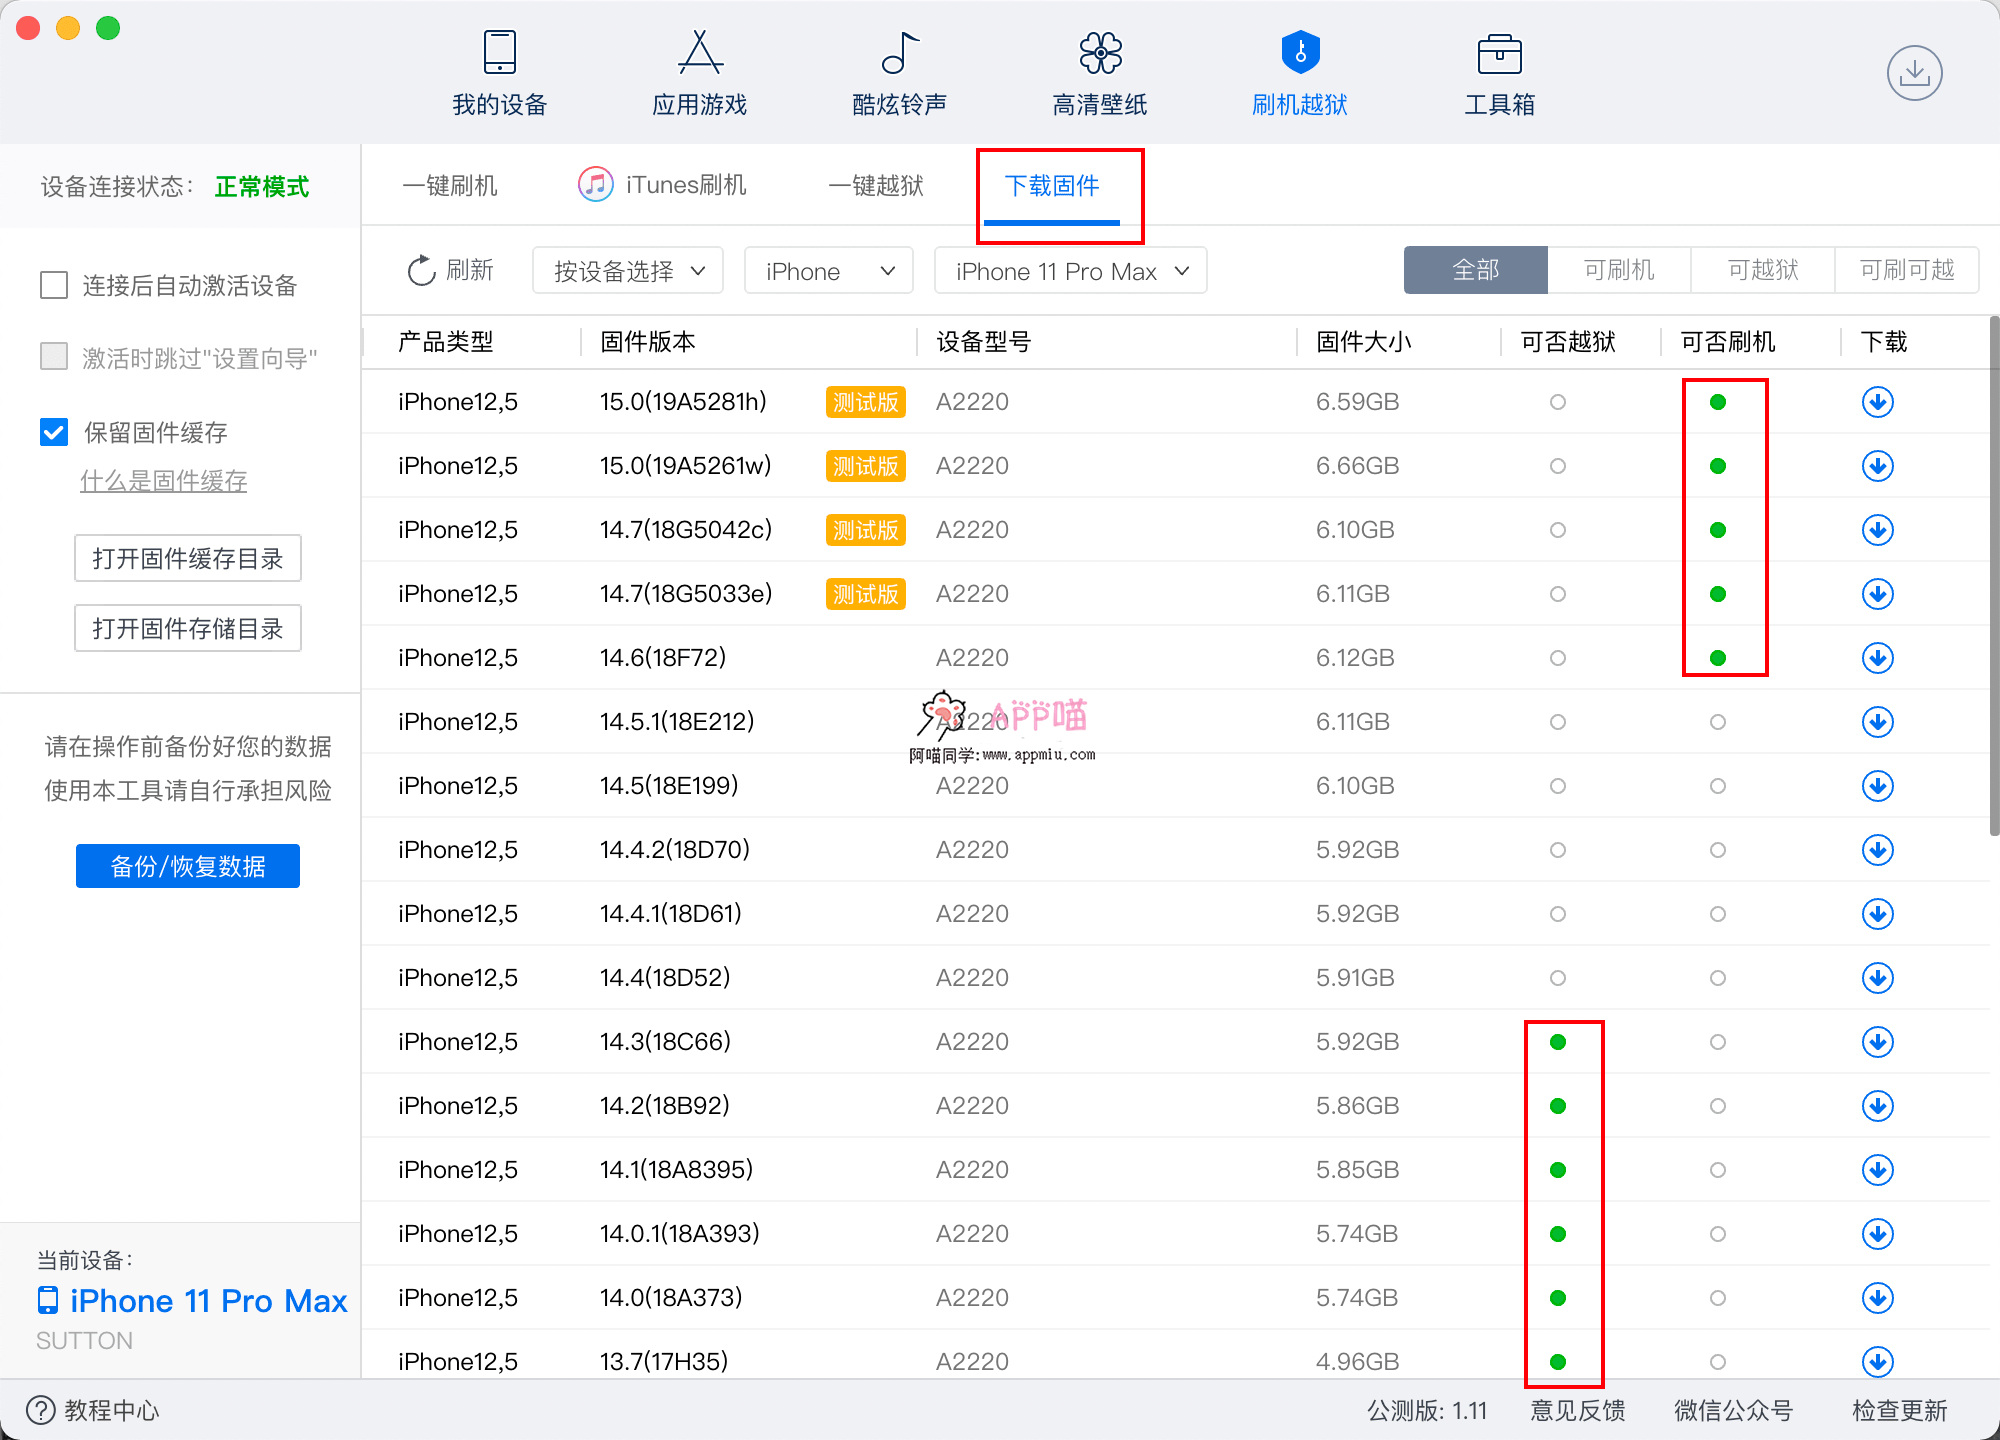Viewport: 2000px width, 1440px height.
Task: Click 打开固件缓存目录 button
Action: pyautogui.click(x=188, y=558)
